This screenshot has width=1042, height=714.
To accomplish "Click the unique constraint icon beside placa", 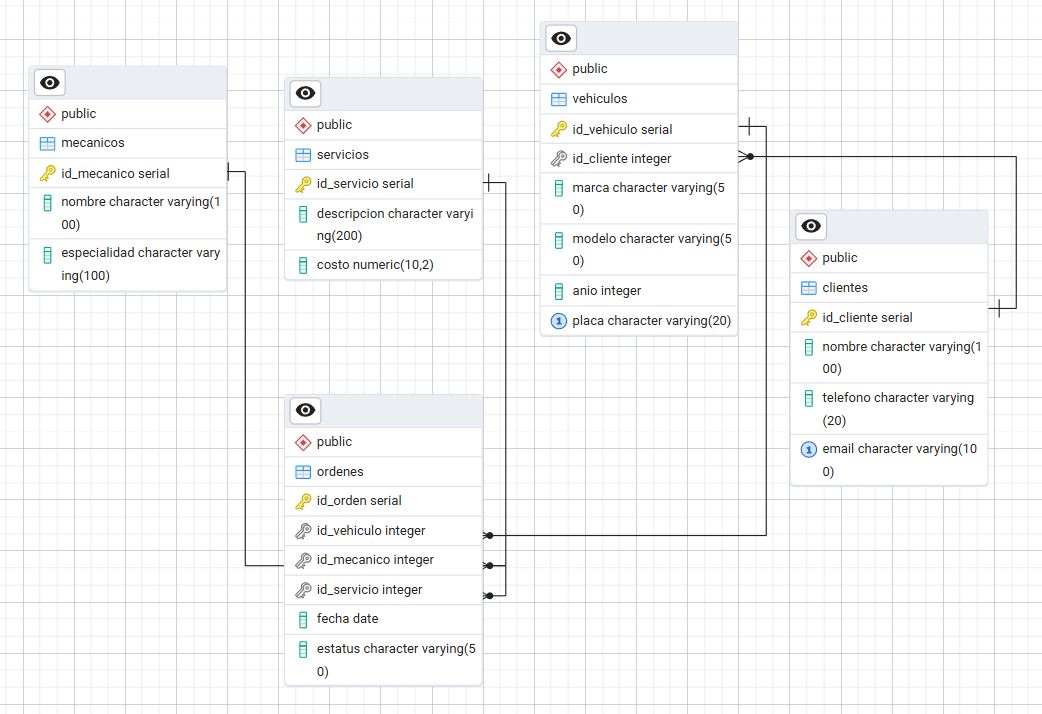I will click(x=559, y=321).
